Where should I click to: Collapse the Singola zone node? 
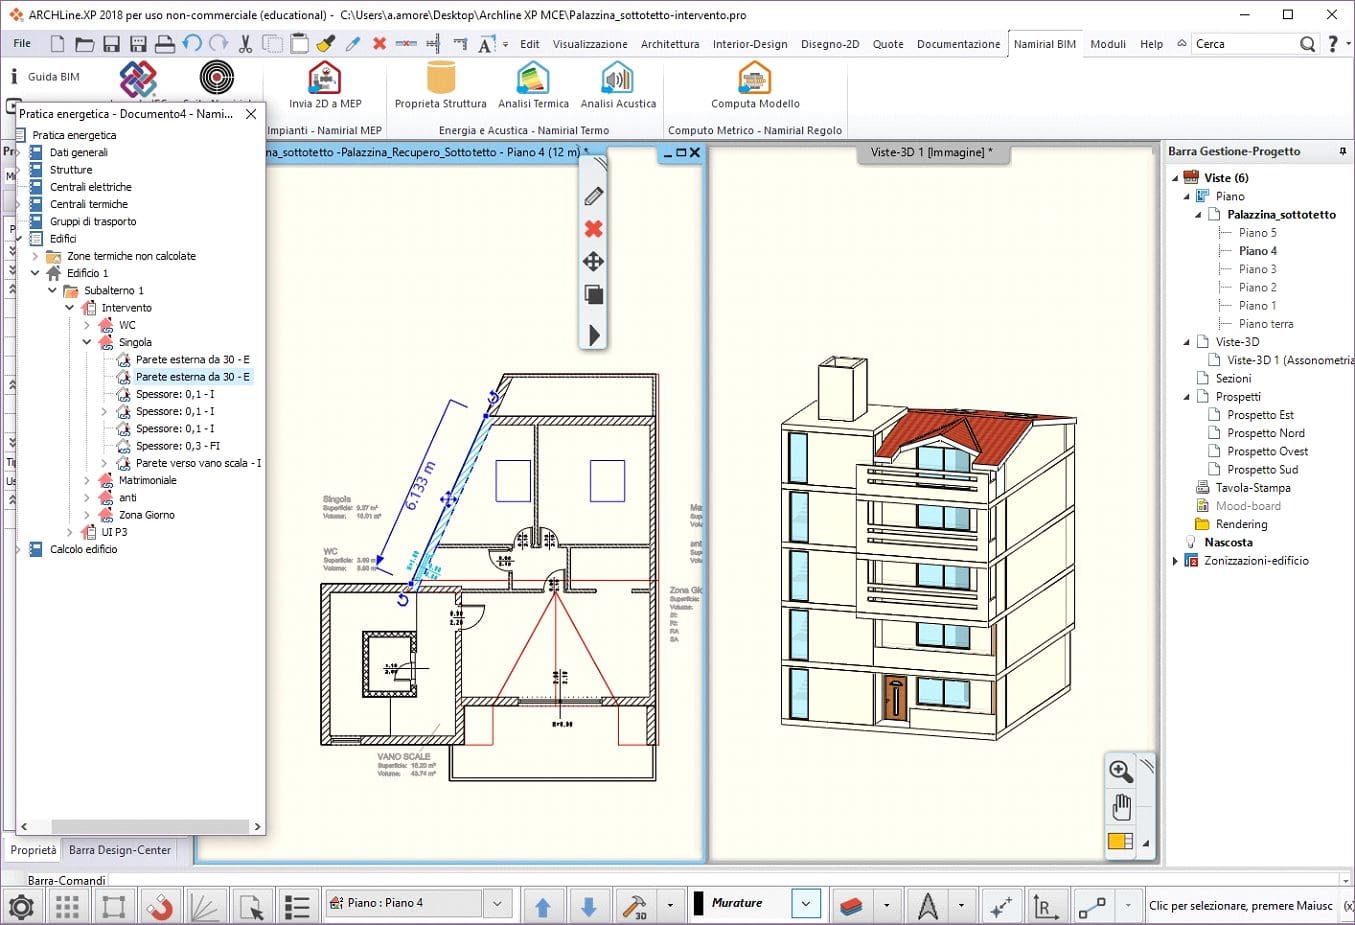[x=87, y=342]
